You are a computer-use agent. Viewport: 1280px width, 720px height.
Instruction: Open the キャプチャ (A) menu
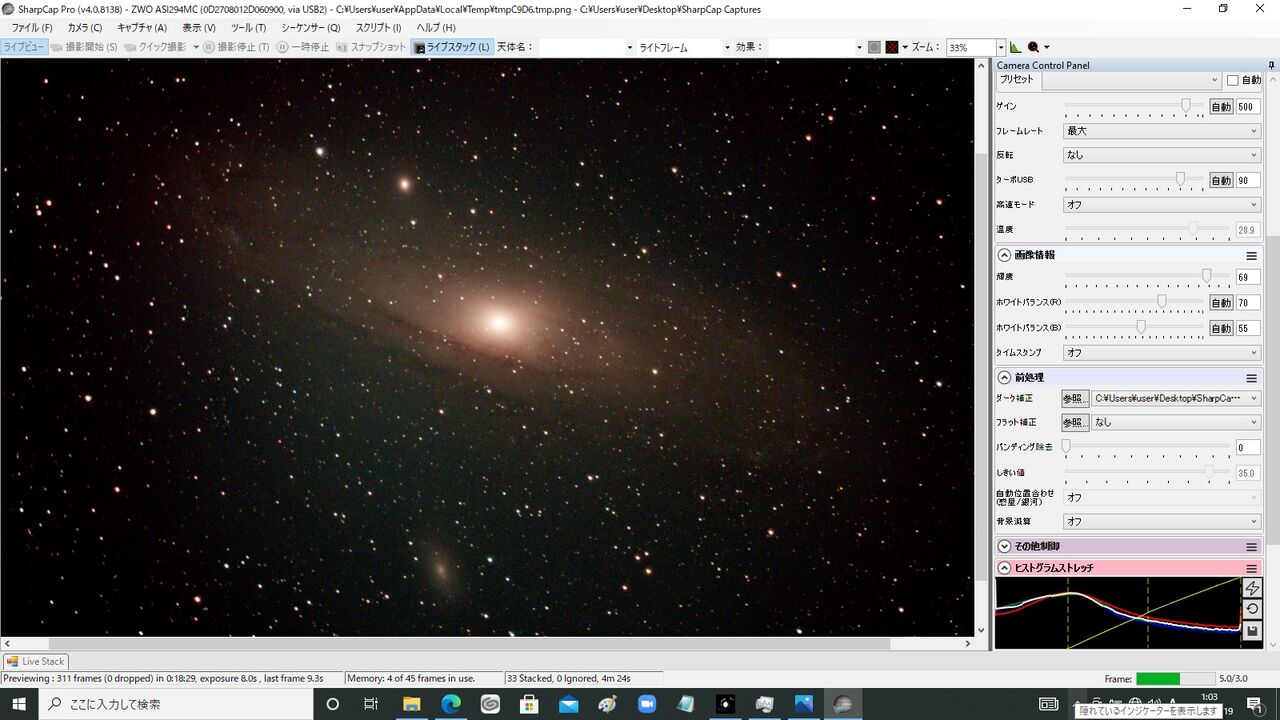pos(142,28)
